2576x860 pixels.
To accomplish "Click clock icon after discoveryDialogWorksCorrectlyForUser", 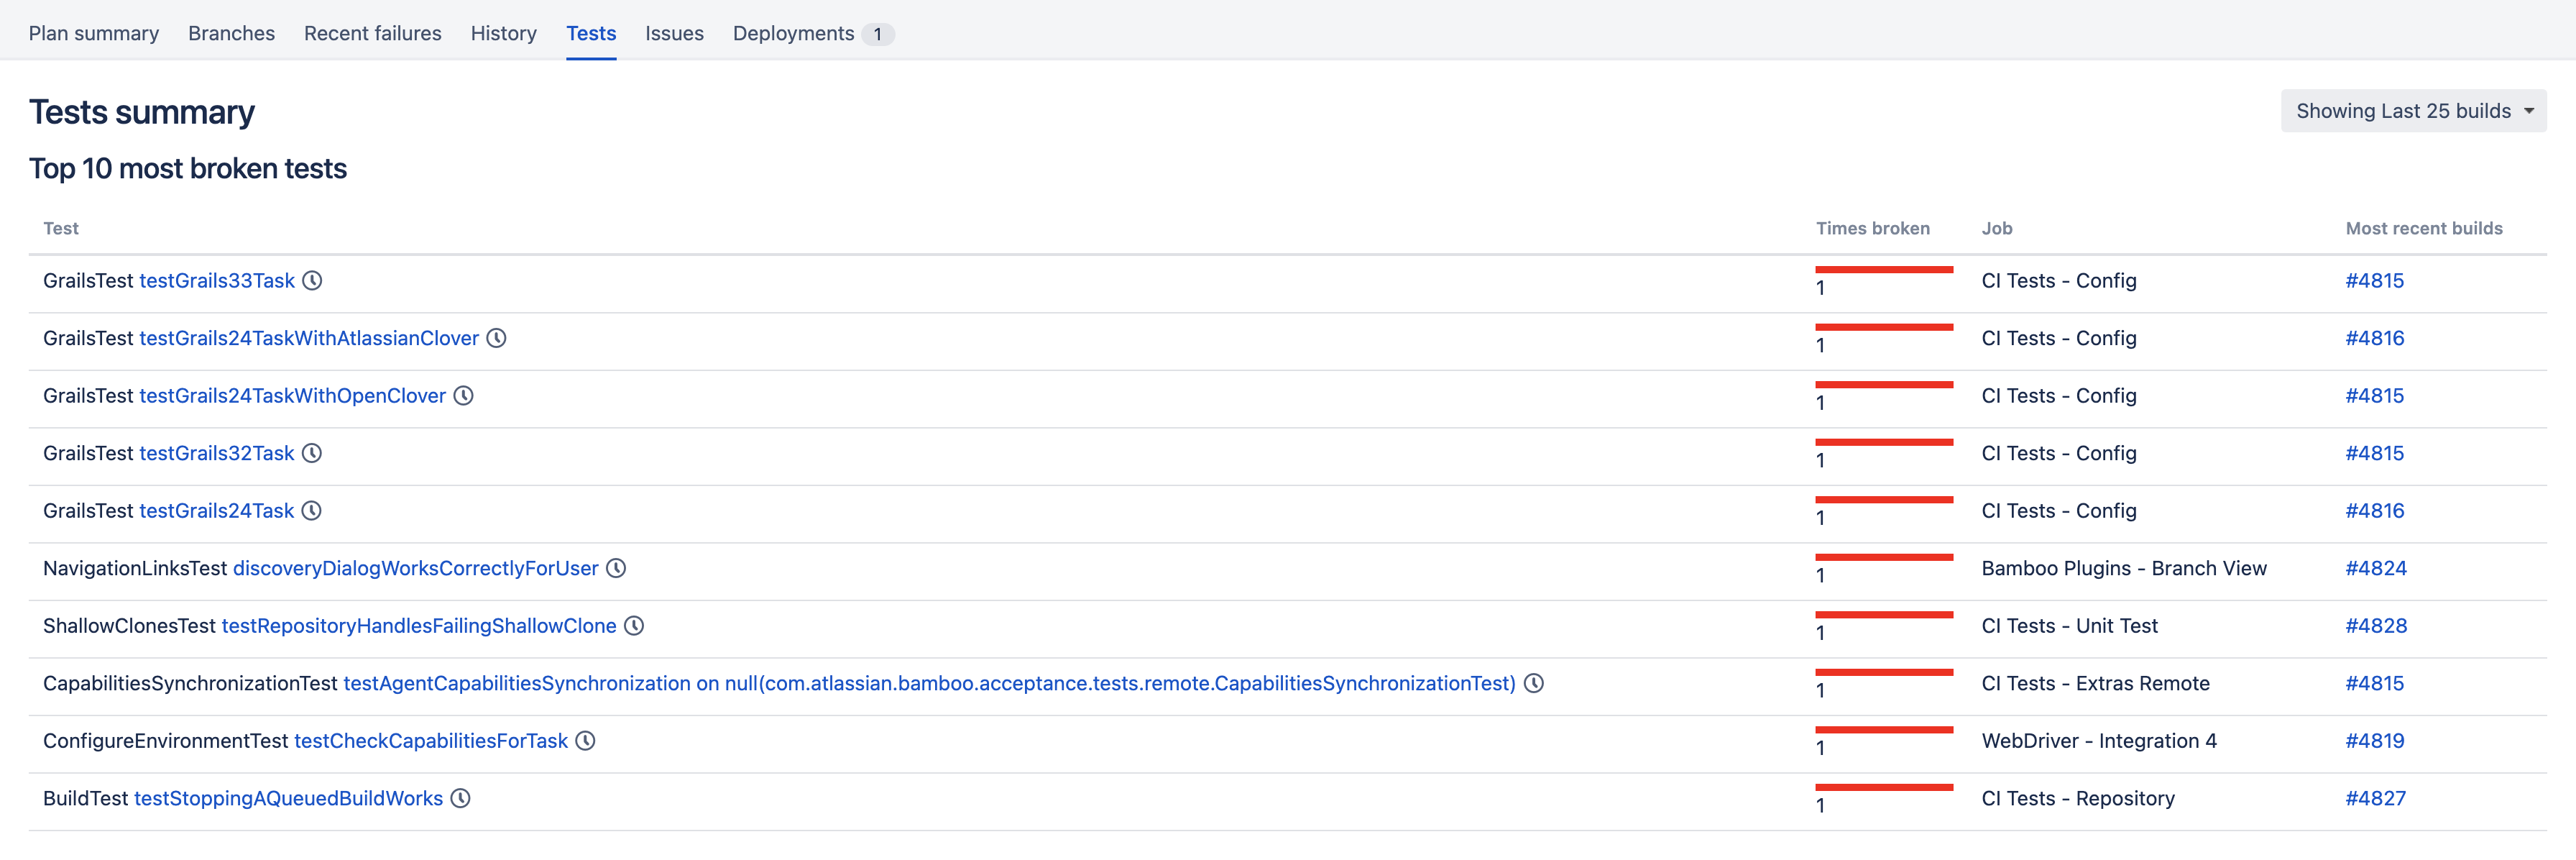I will pyautogui.click(x=616, y=568).
